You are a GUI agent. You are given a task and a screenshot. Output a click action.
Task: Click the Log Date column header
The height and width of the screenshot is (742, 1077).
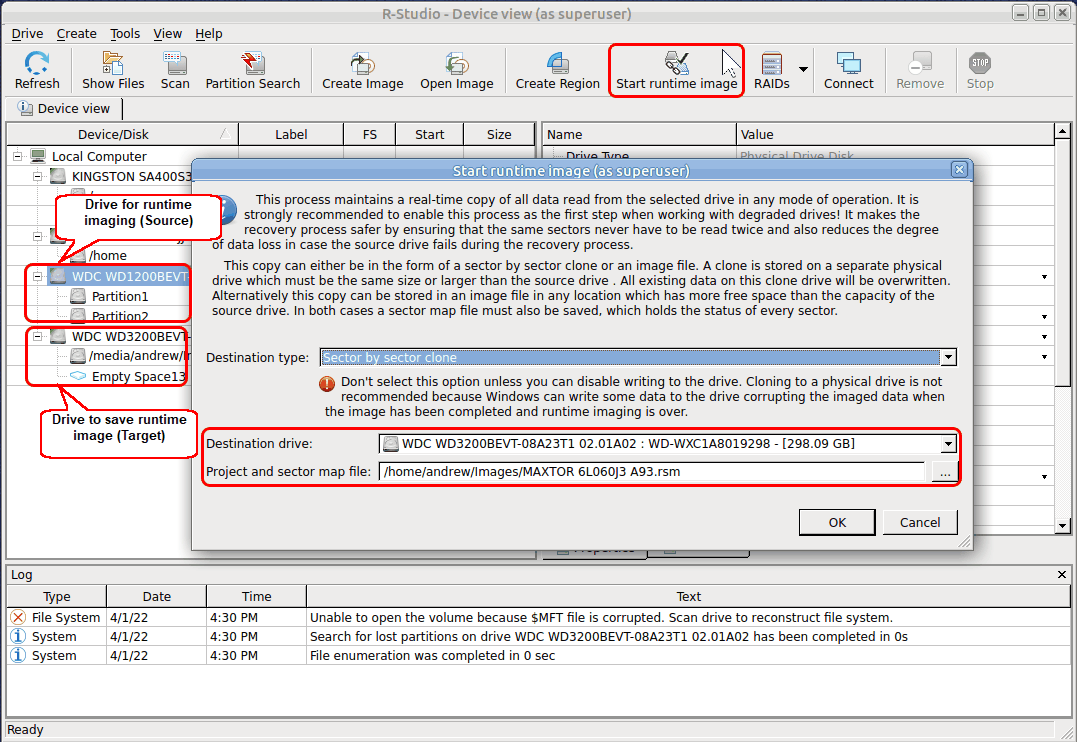coord(157,596)
